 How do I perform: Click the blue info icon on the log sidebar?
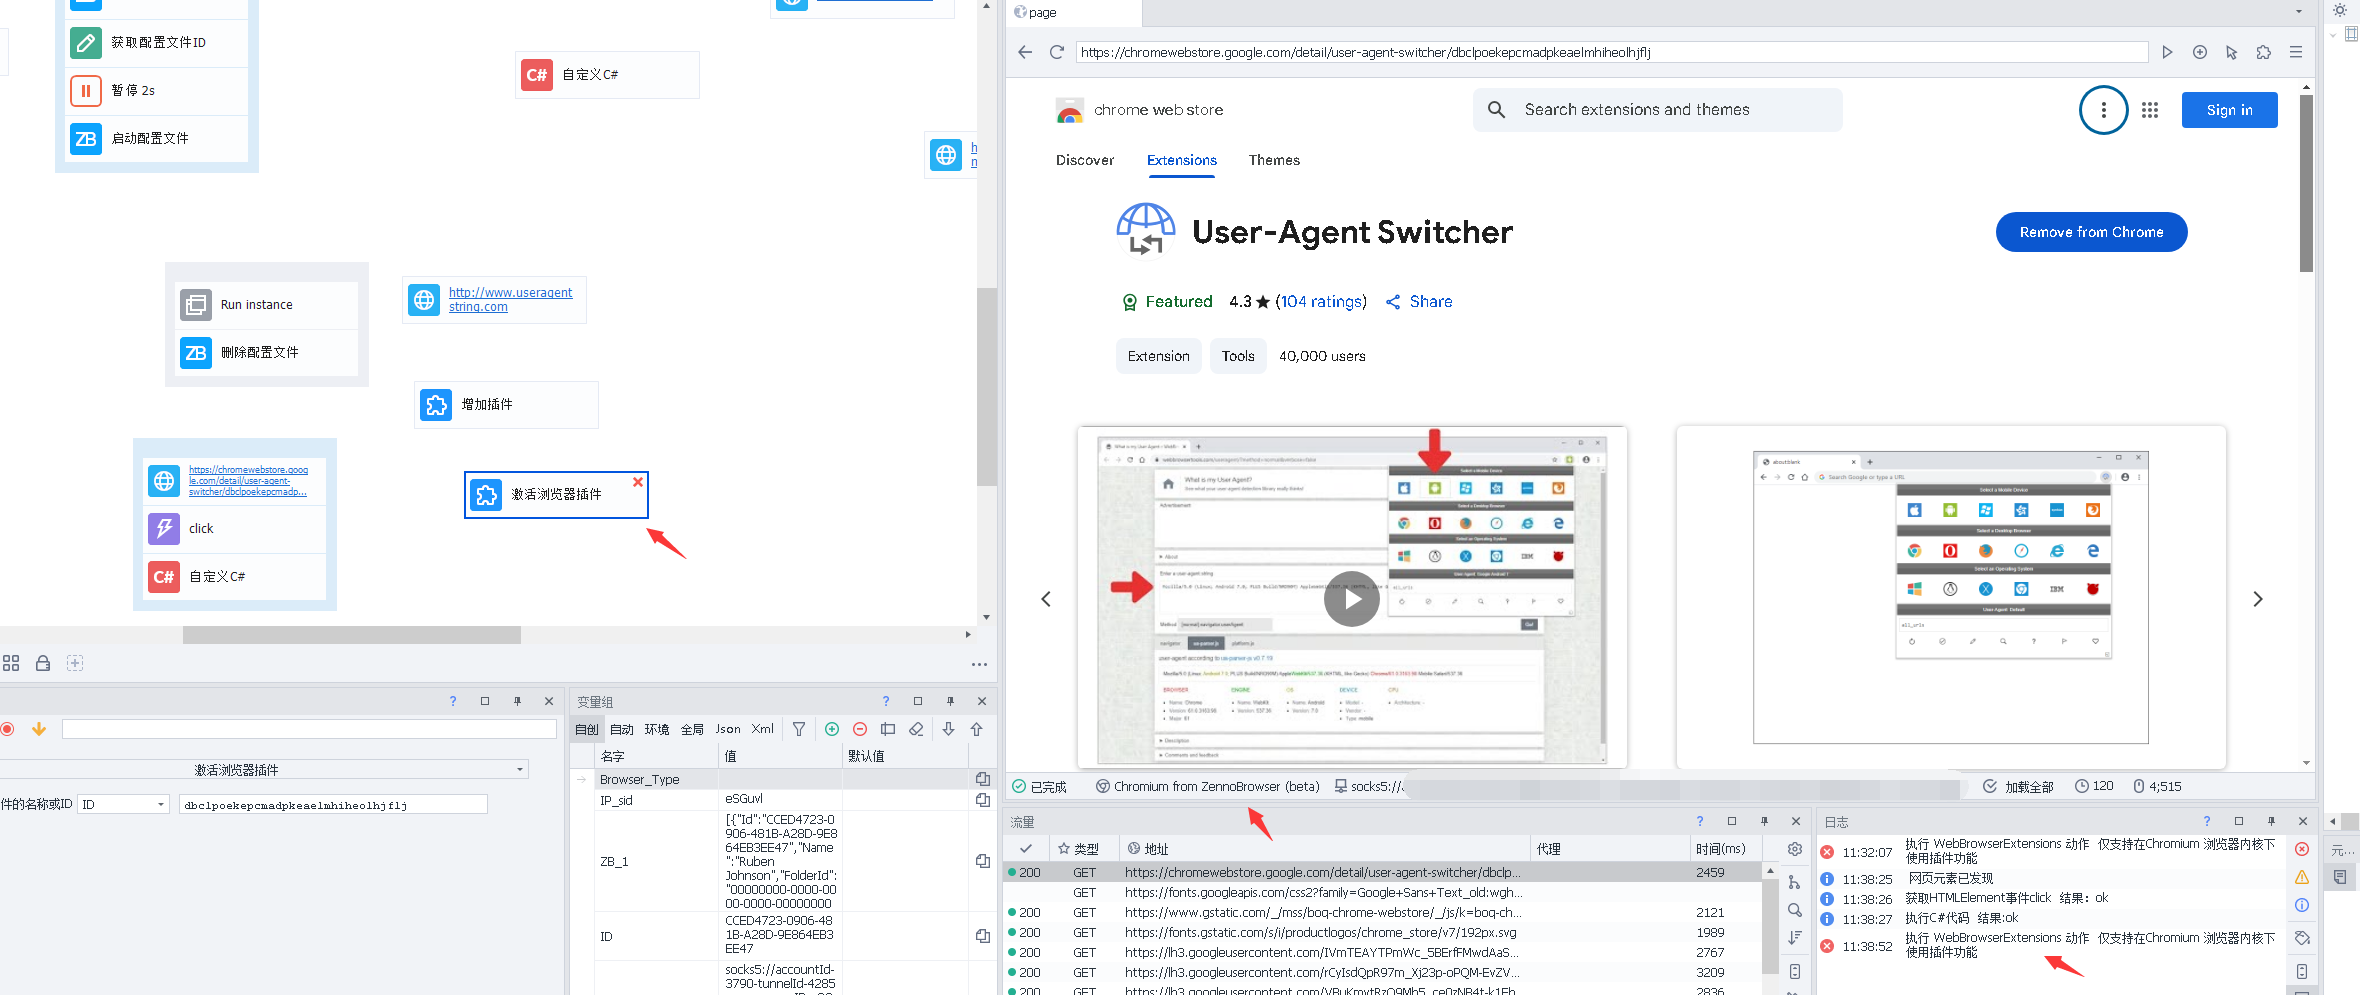pos(2302,905)
